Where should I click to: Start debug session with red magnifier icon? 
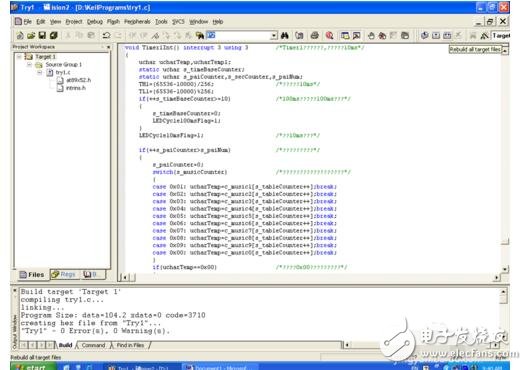coord(329,35)
